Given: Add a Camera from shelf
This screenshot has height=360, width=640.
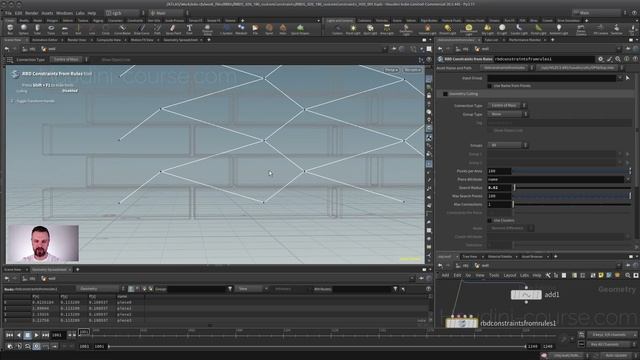Looking at the screenshot, I should pyautogui.click(x=337, y=29).
